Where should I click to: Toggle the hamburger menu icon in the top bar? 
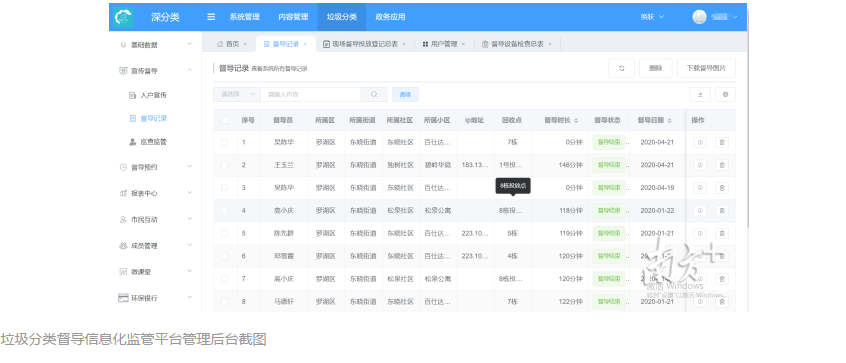[211, 17]
